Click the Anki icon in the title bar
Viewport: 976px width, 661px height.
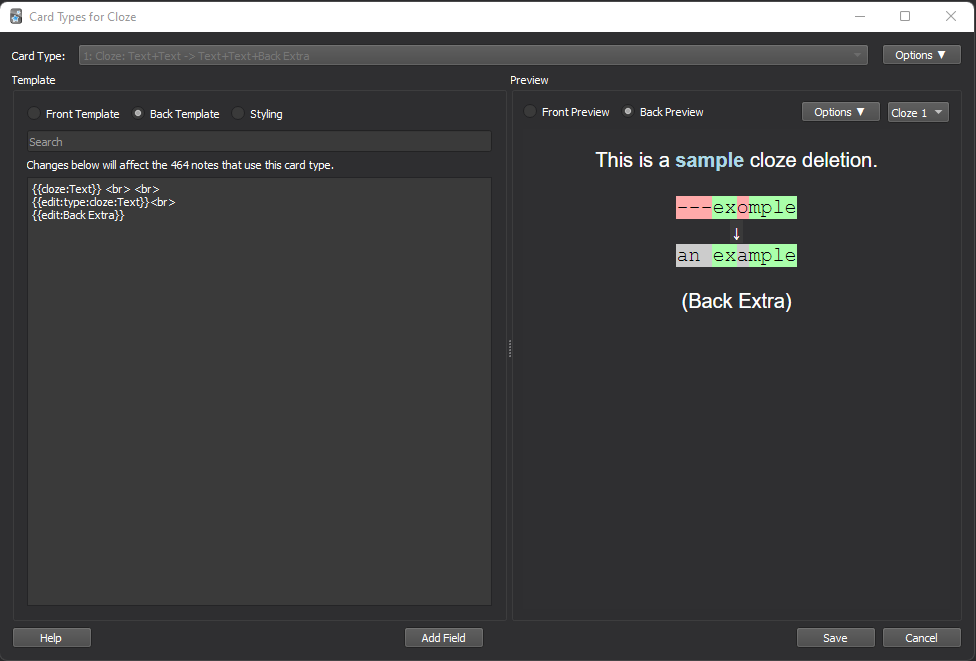pos(16,16)
